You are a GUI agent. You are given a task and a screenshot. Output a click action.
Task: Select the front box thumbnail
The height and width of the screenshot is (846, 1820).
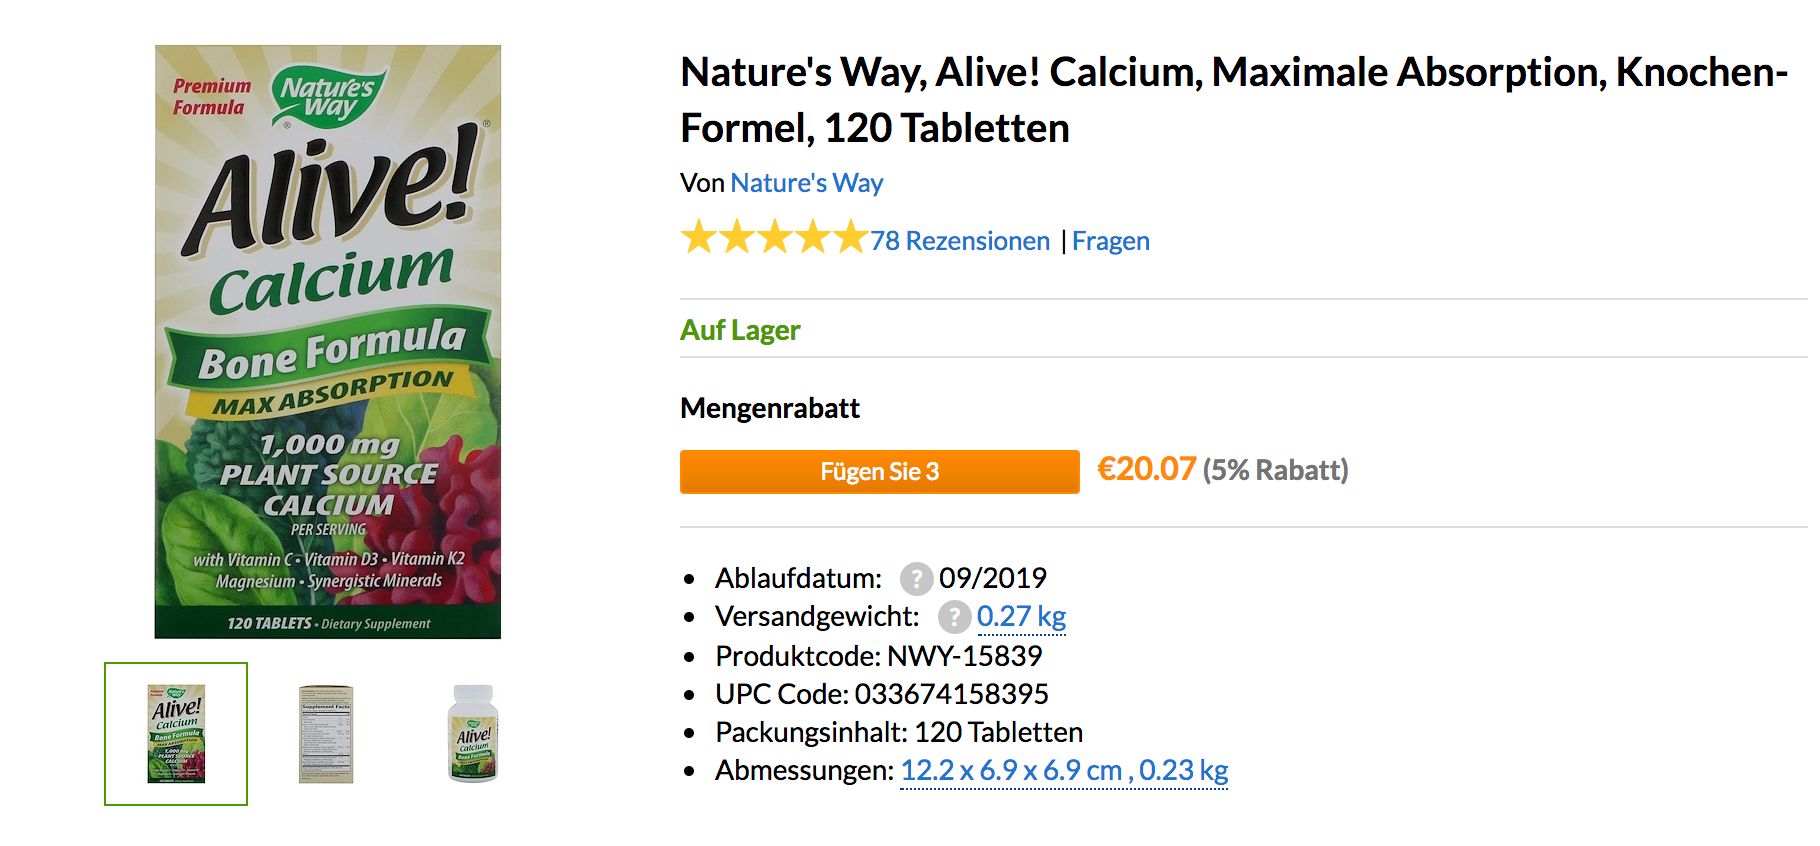click(x=176, y=733)
